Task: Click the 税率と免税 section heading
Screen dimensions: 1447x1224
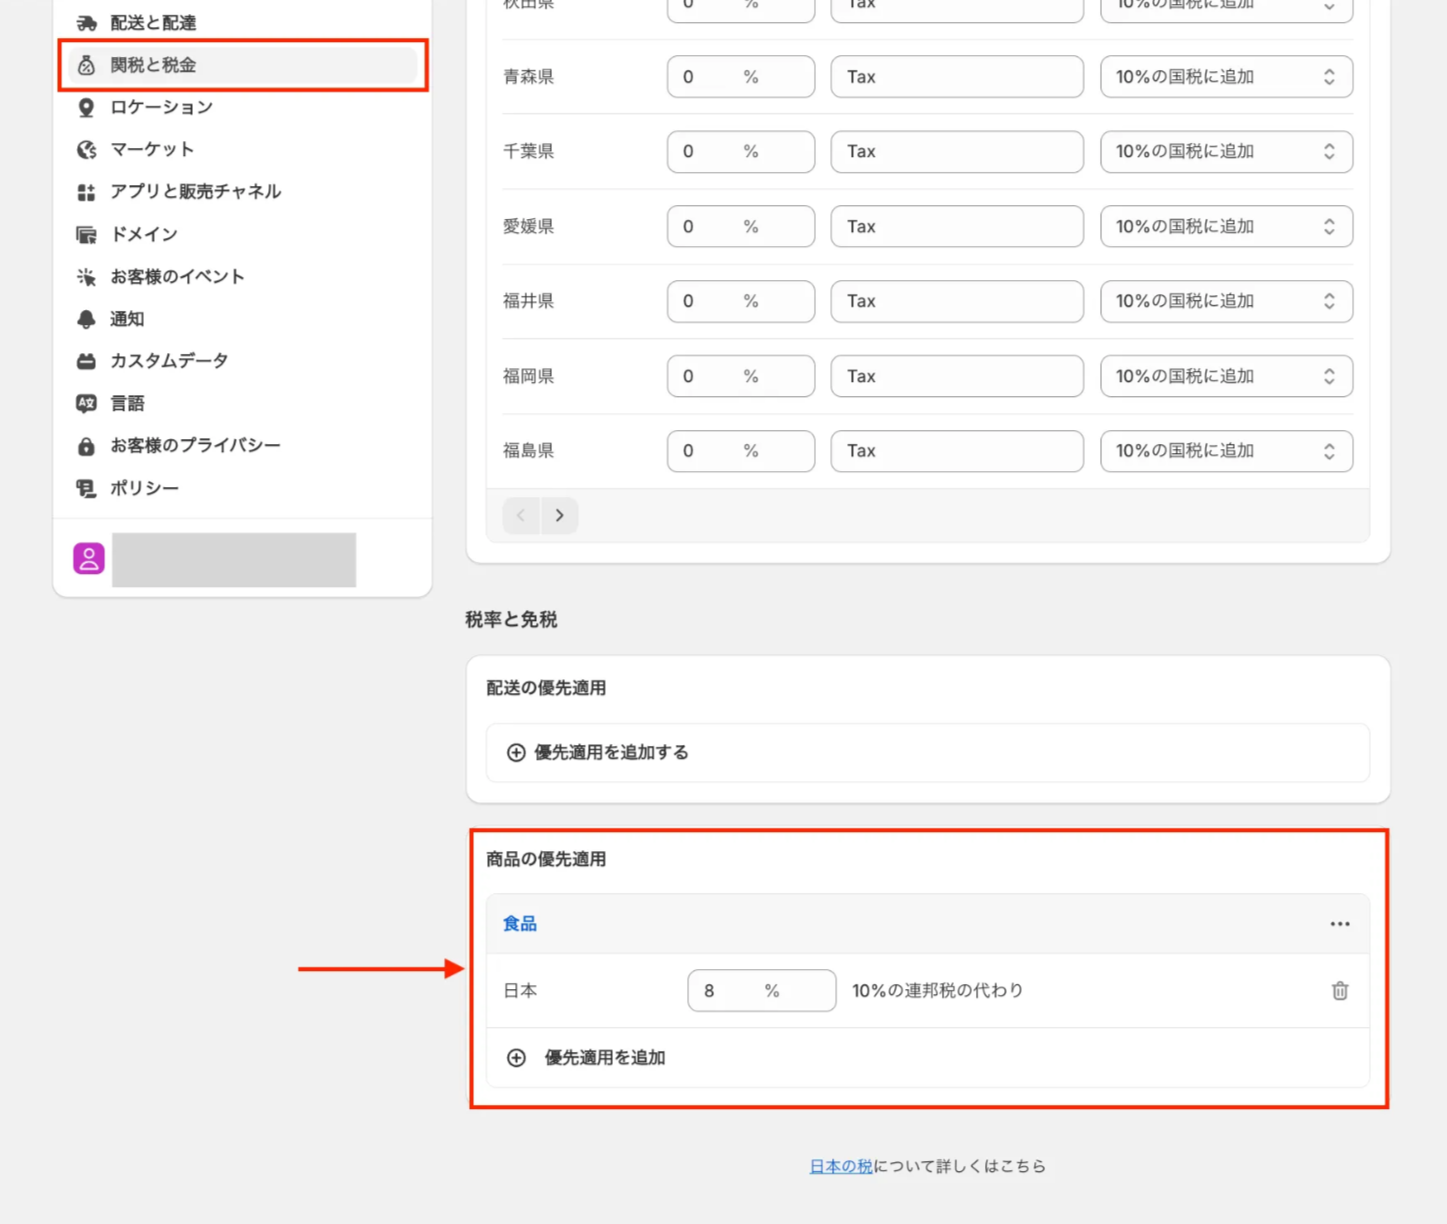Action: point(511,620)
